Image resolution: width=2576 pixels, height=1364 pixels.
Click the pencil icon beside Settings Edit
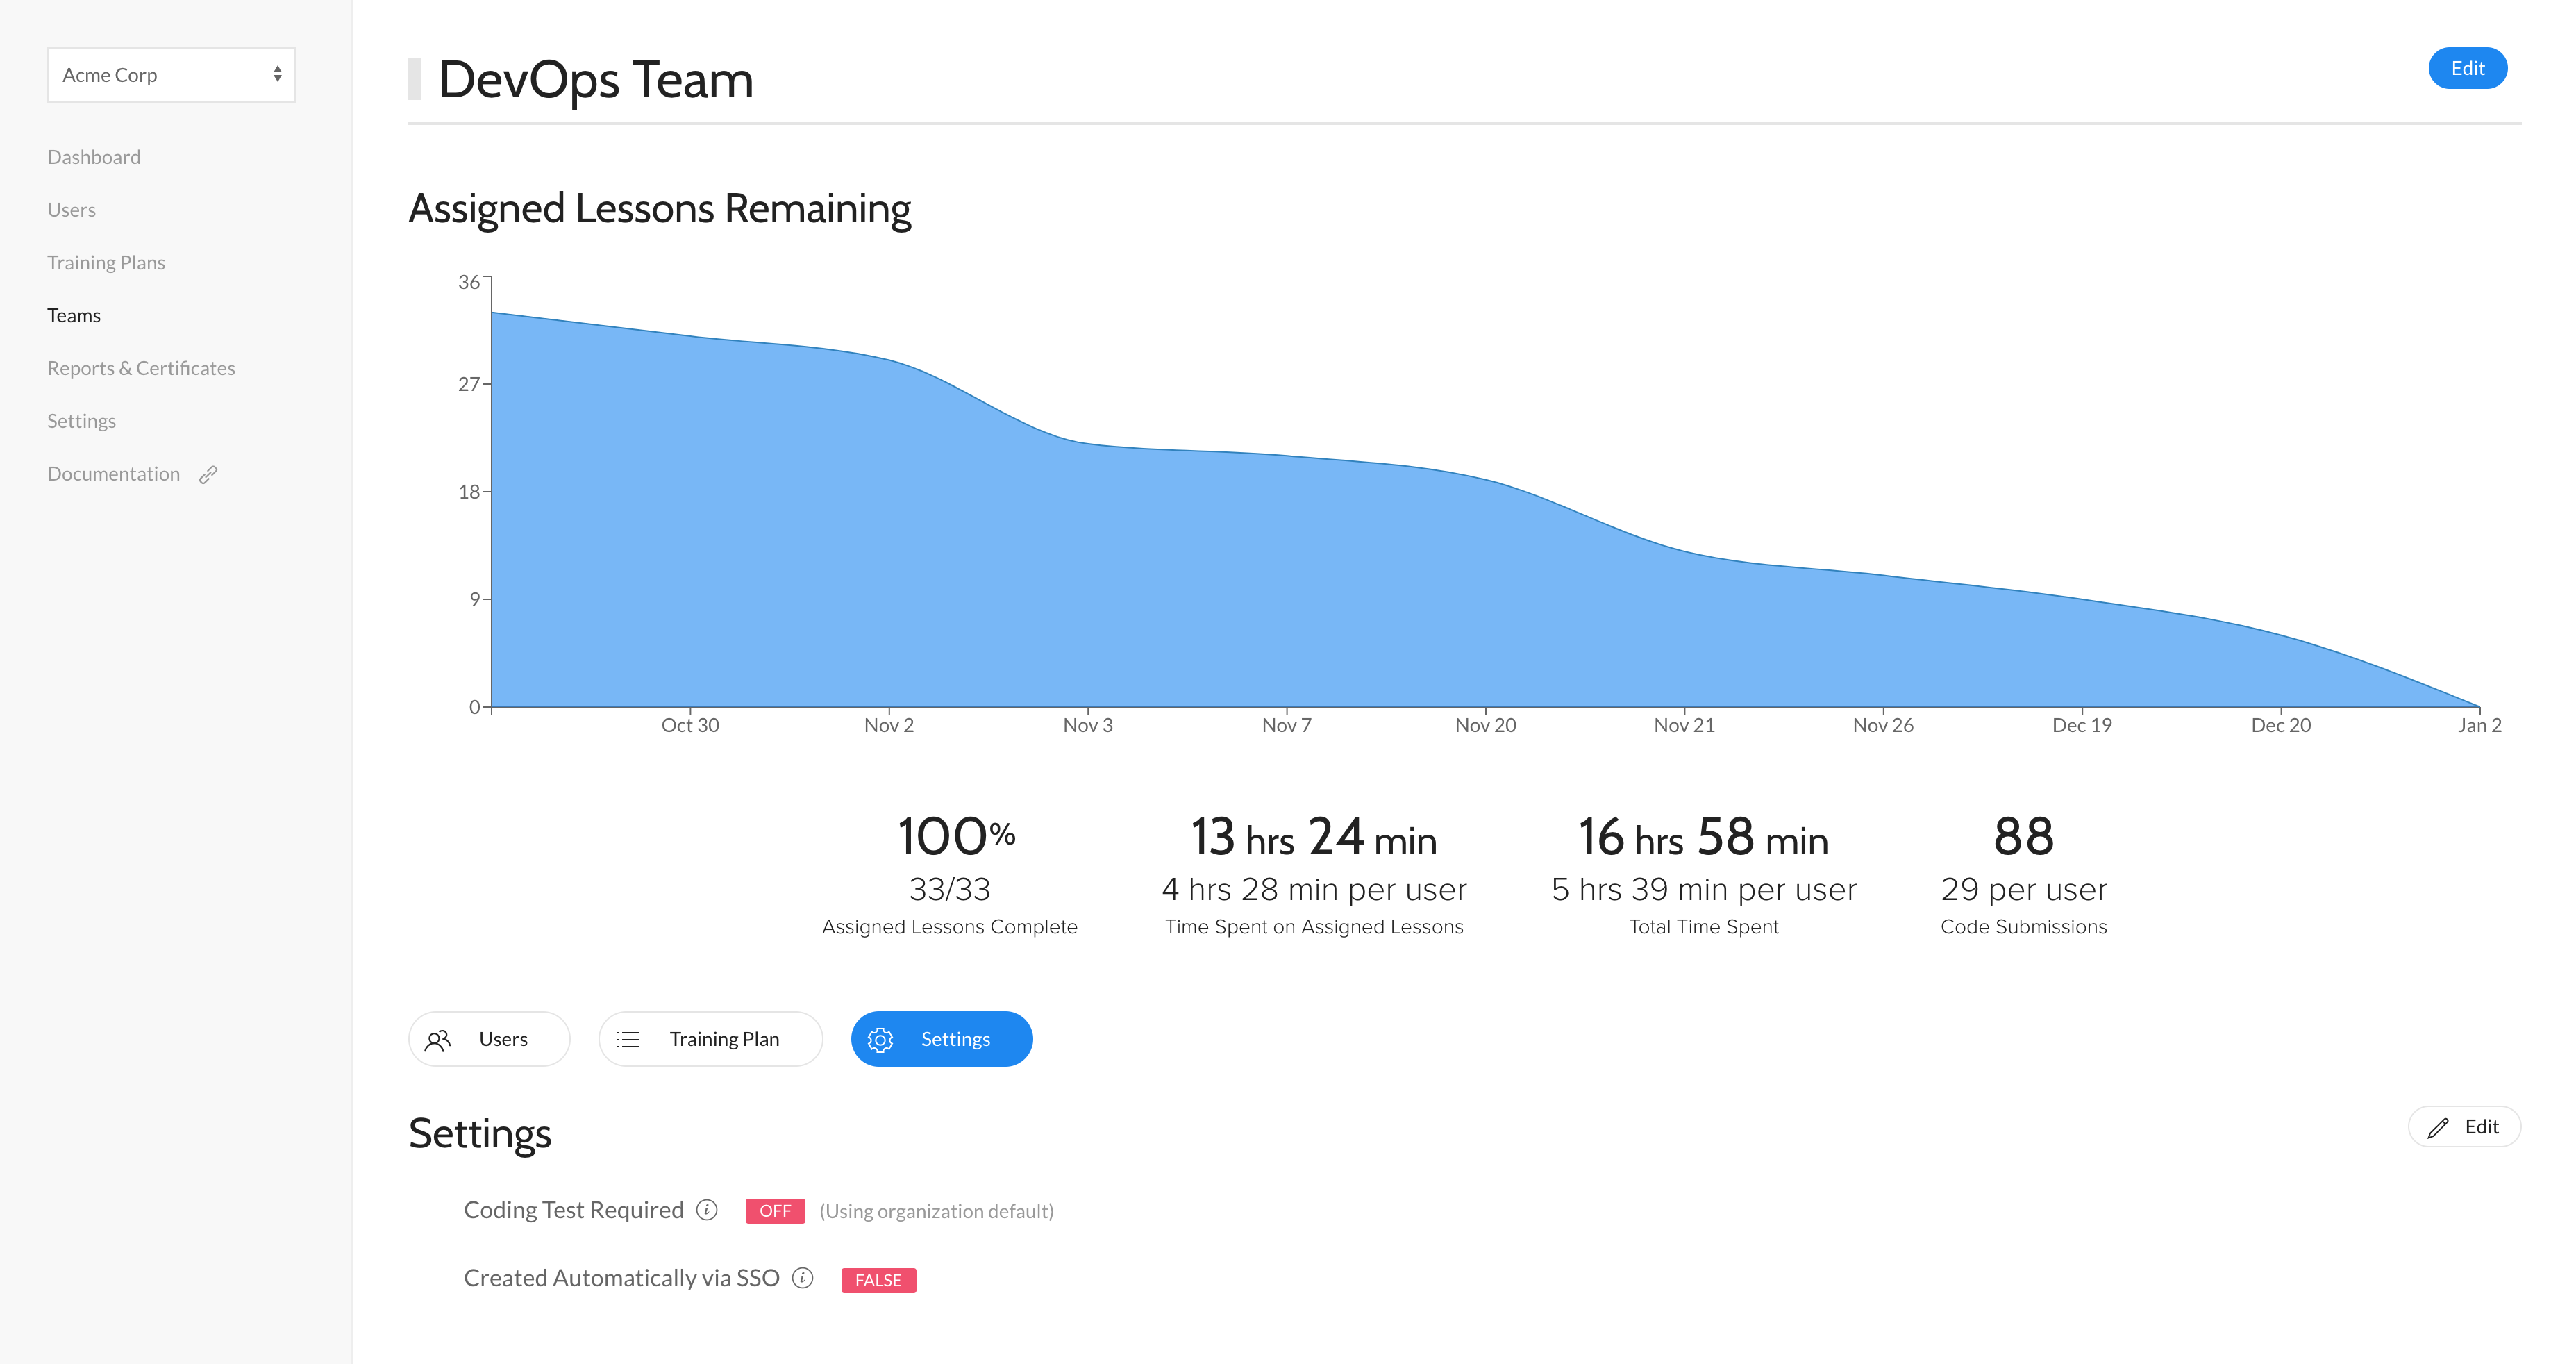pos(2438,1128)
